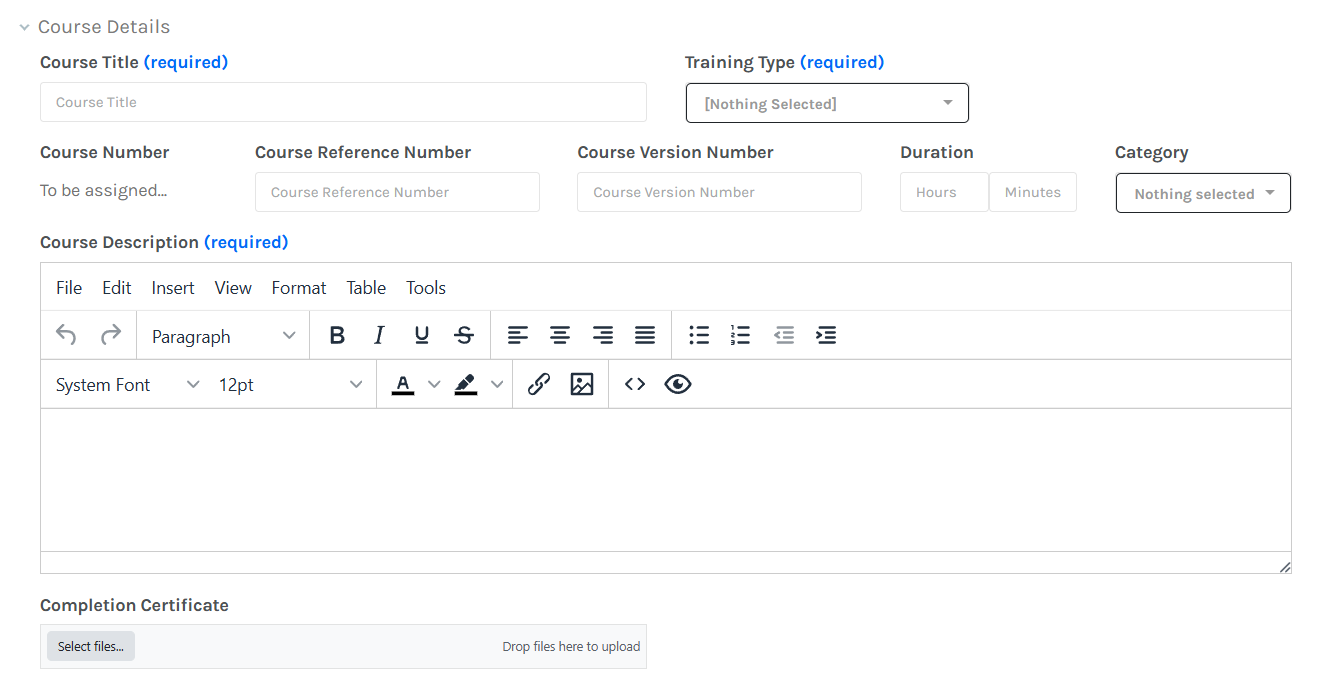
Task: Click the Undo icon in editor
Action: (66, 335)
